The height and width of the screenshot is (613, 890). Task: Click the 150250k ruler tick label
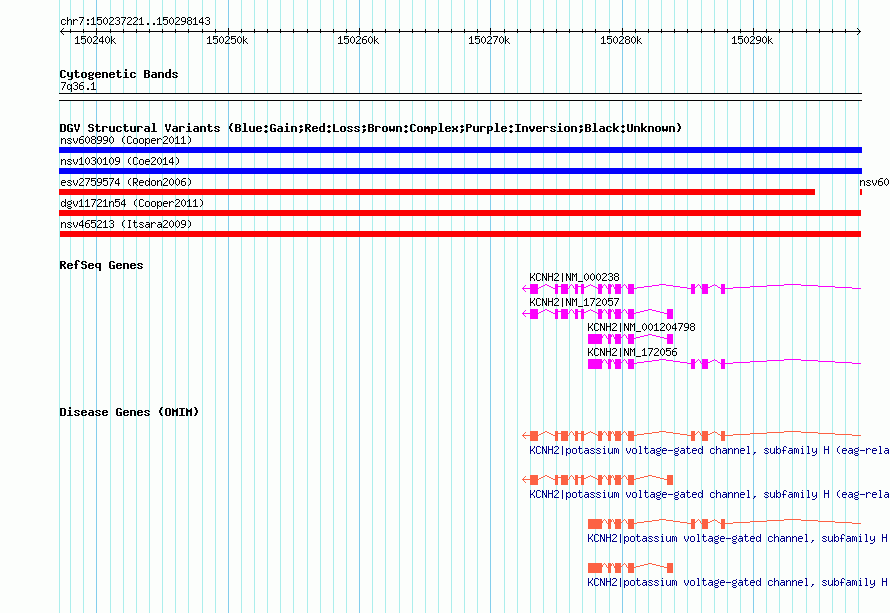click(x=227, y=40)
